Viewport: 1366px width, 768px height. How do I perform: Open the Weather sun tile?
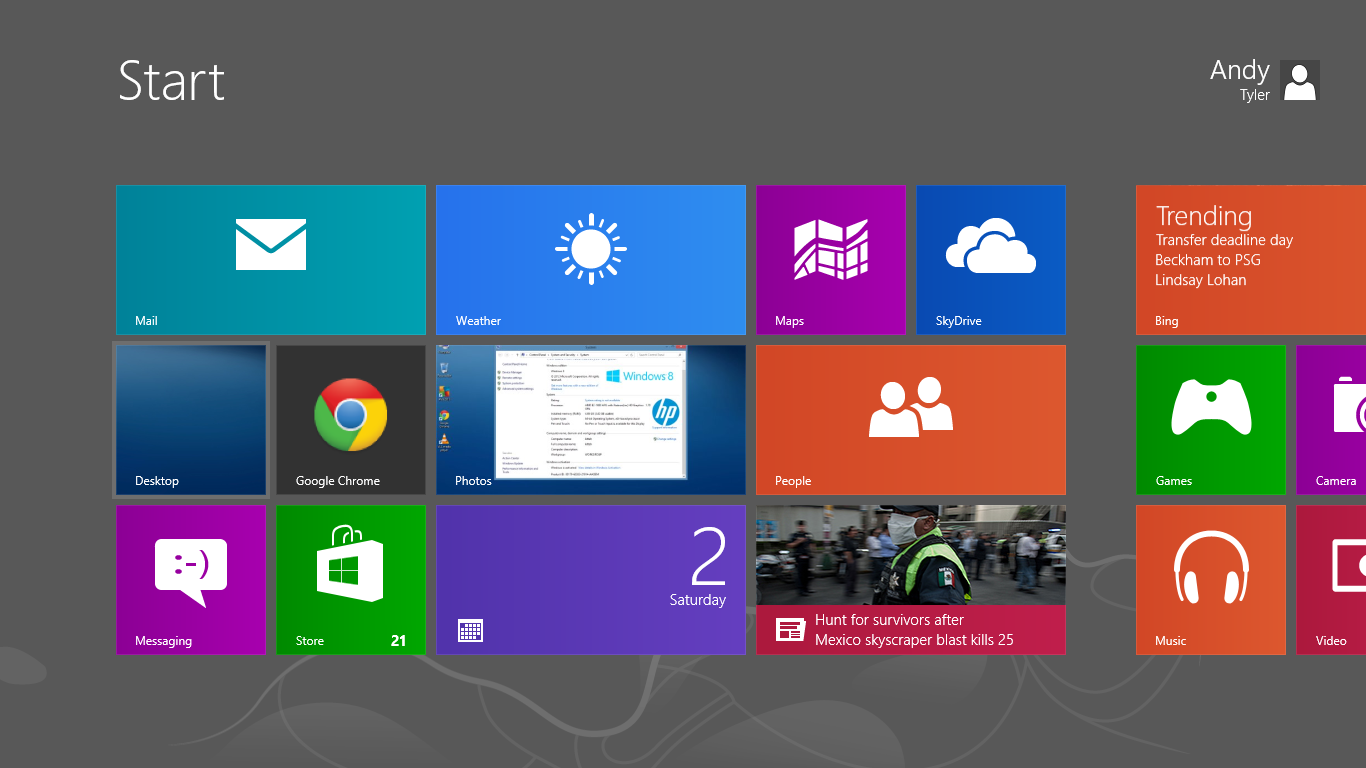click(x=591, y=260)
